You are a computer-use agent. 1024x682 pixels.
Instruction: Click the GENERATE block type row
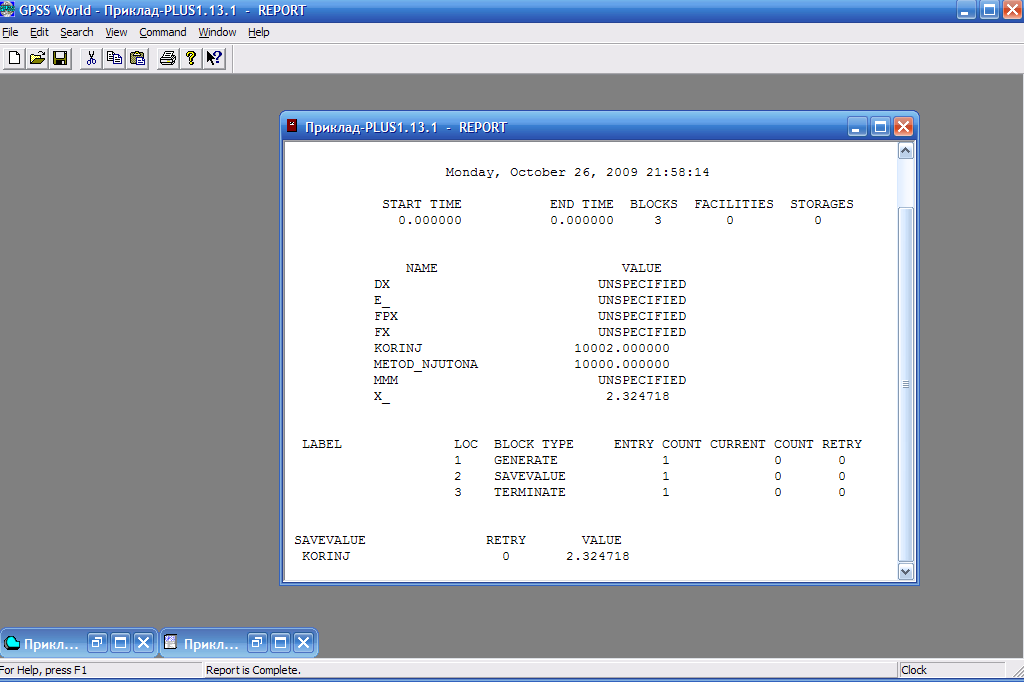[x=526, y=460]
